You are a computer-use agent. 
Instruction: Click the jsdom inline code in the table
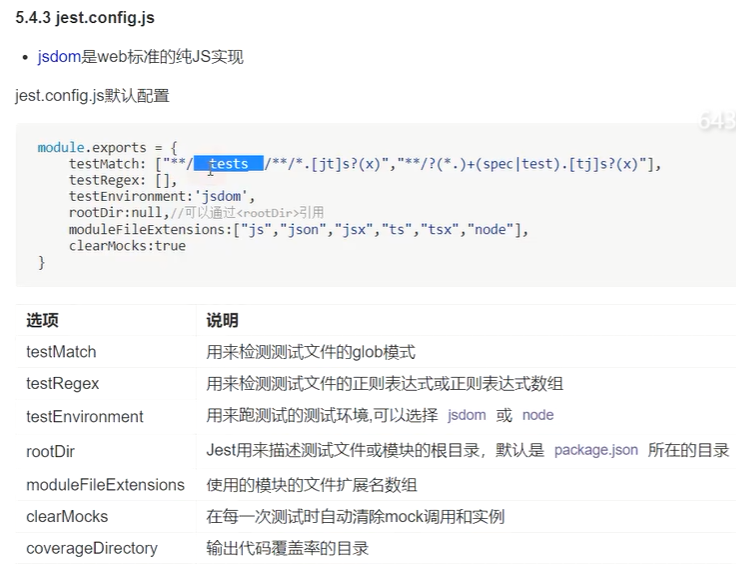(x=466, y=415)
